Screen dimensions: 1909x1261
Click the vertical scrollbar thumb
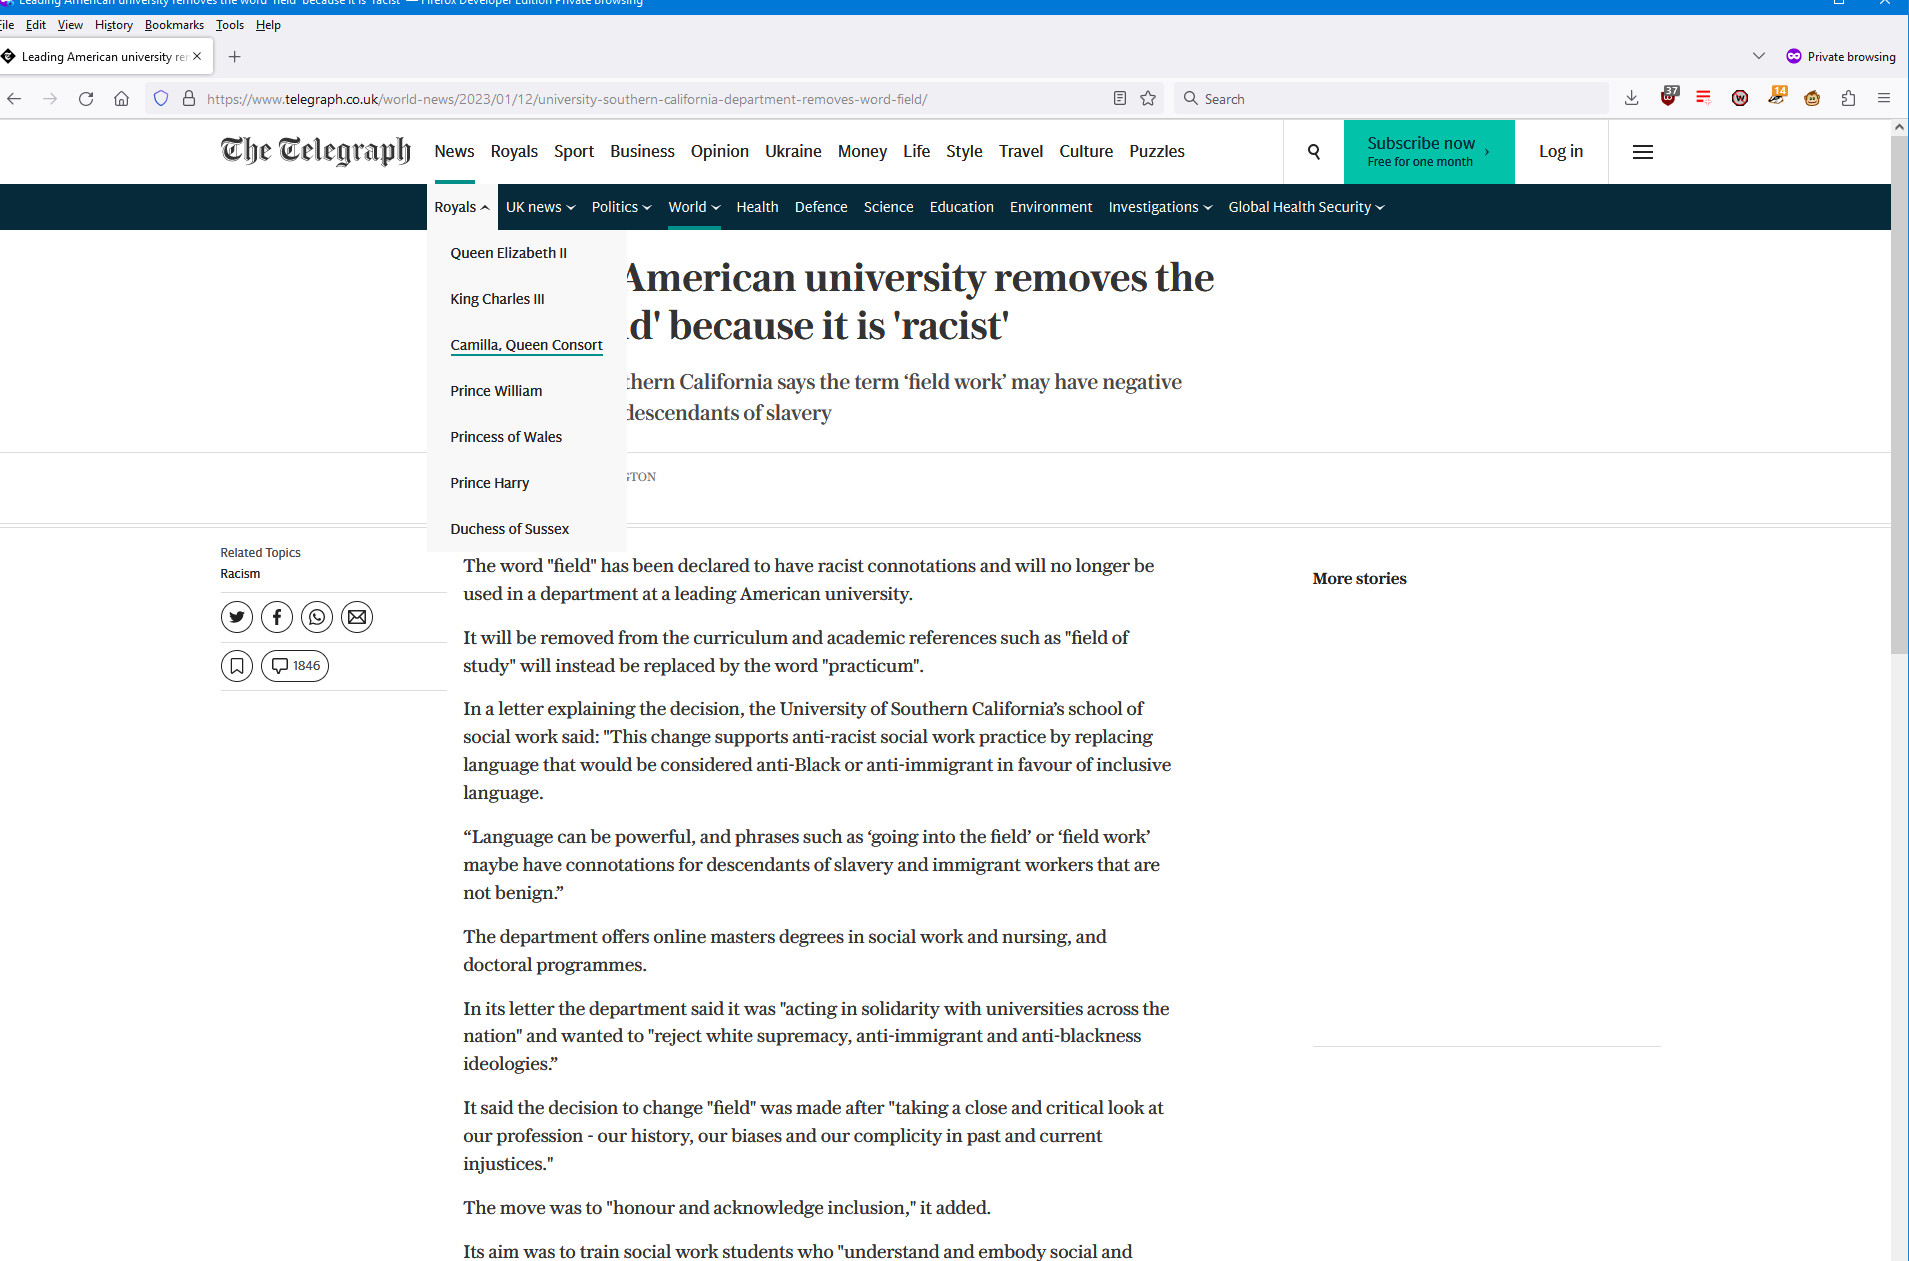(x=1900, y=394)
